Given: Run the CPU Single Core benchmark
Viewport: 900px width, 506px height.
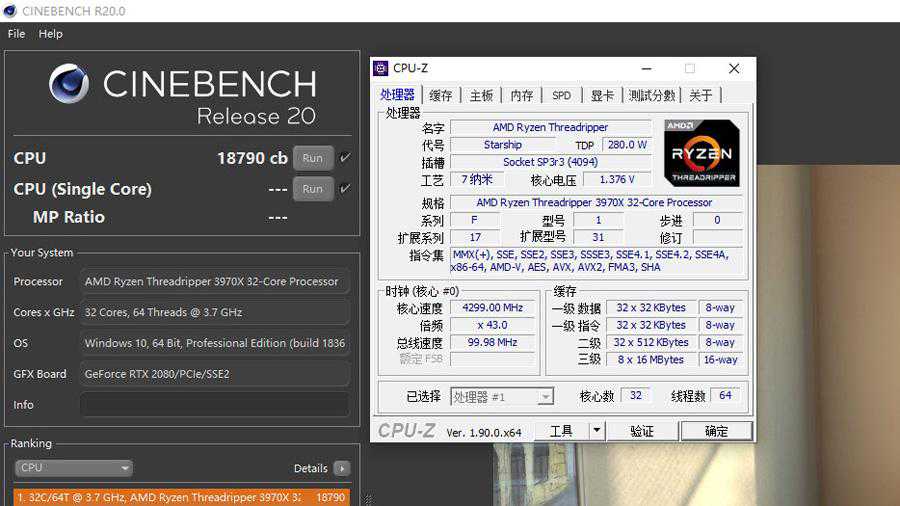Looking at the screenshot, I should pos(313,189).
